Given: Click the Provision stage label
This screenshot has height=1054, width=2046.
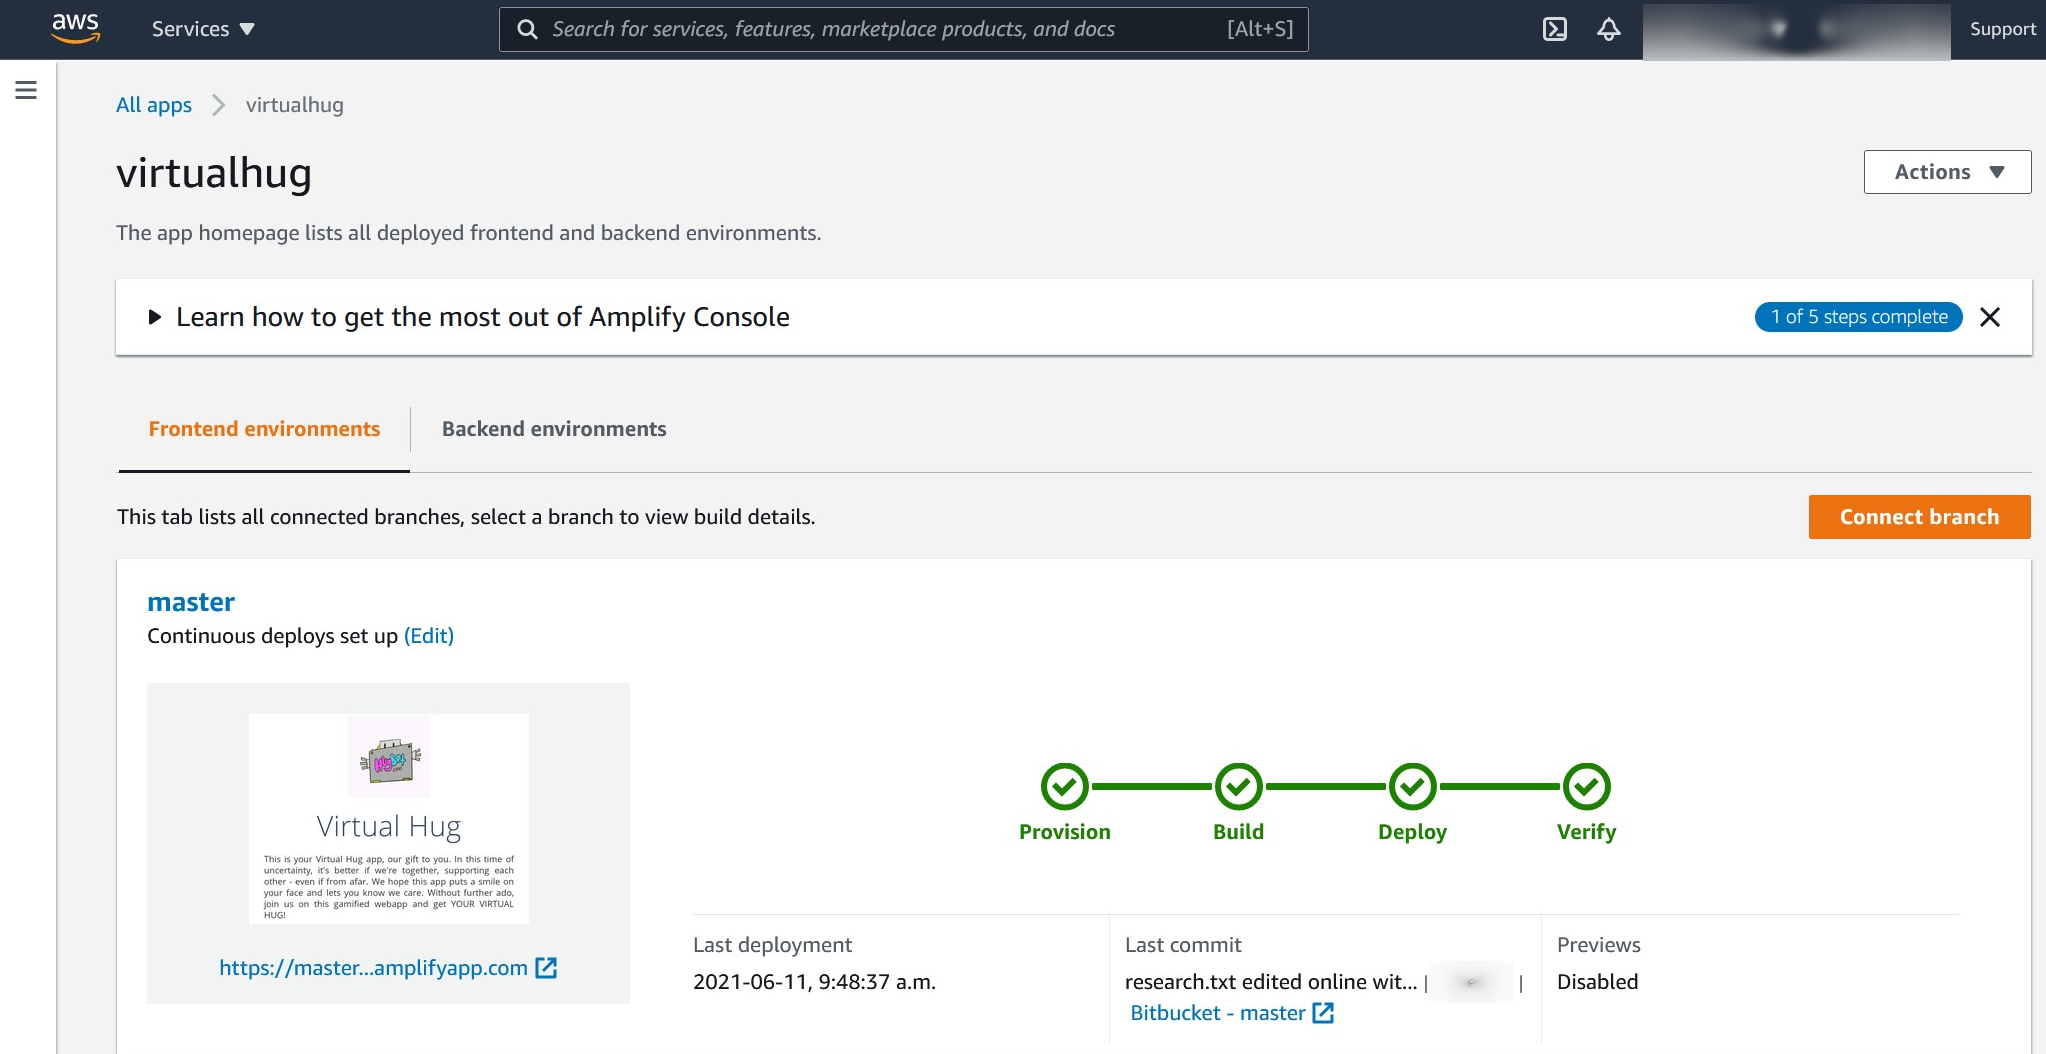Looking at the screenshot, I should point(1065,832).
